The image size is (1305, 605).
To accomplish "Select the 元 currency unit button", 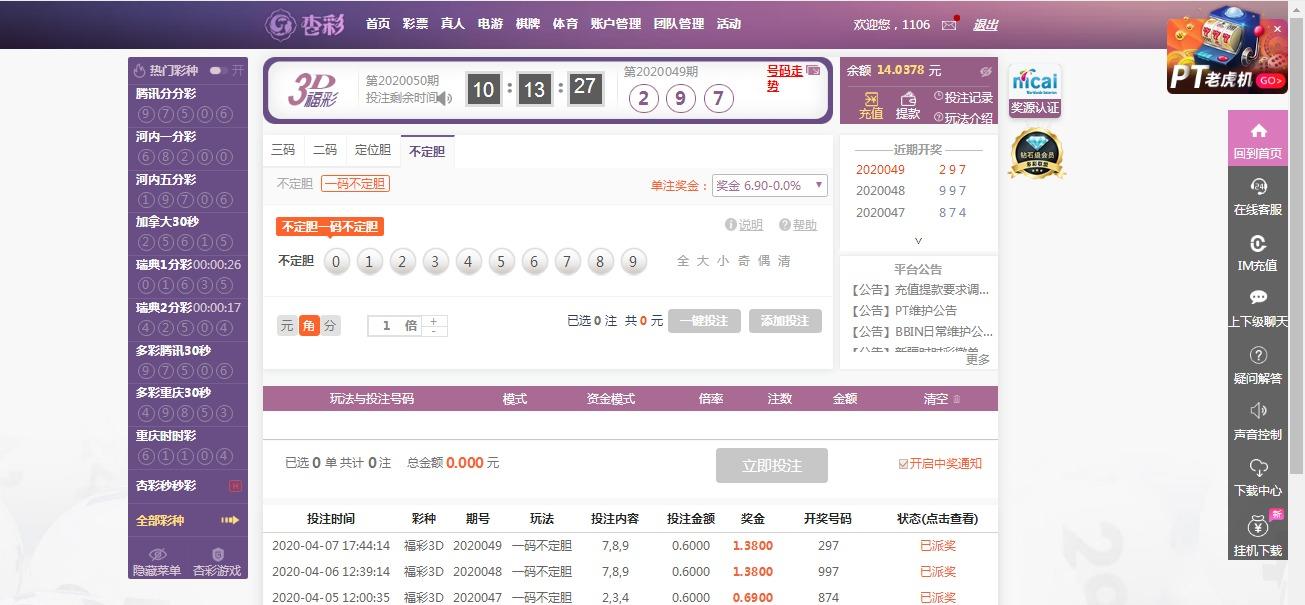I will (x=287, y=325).
